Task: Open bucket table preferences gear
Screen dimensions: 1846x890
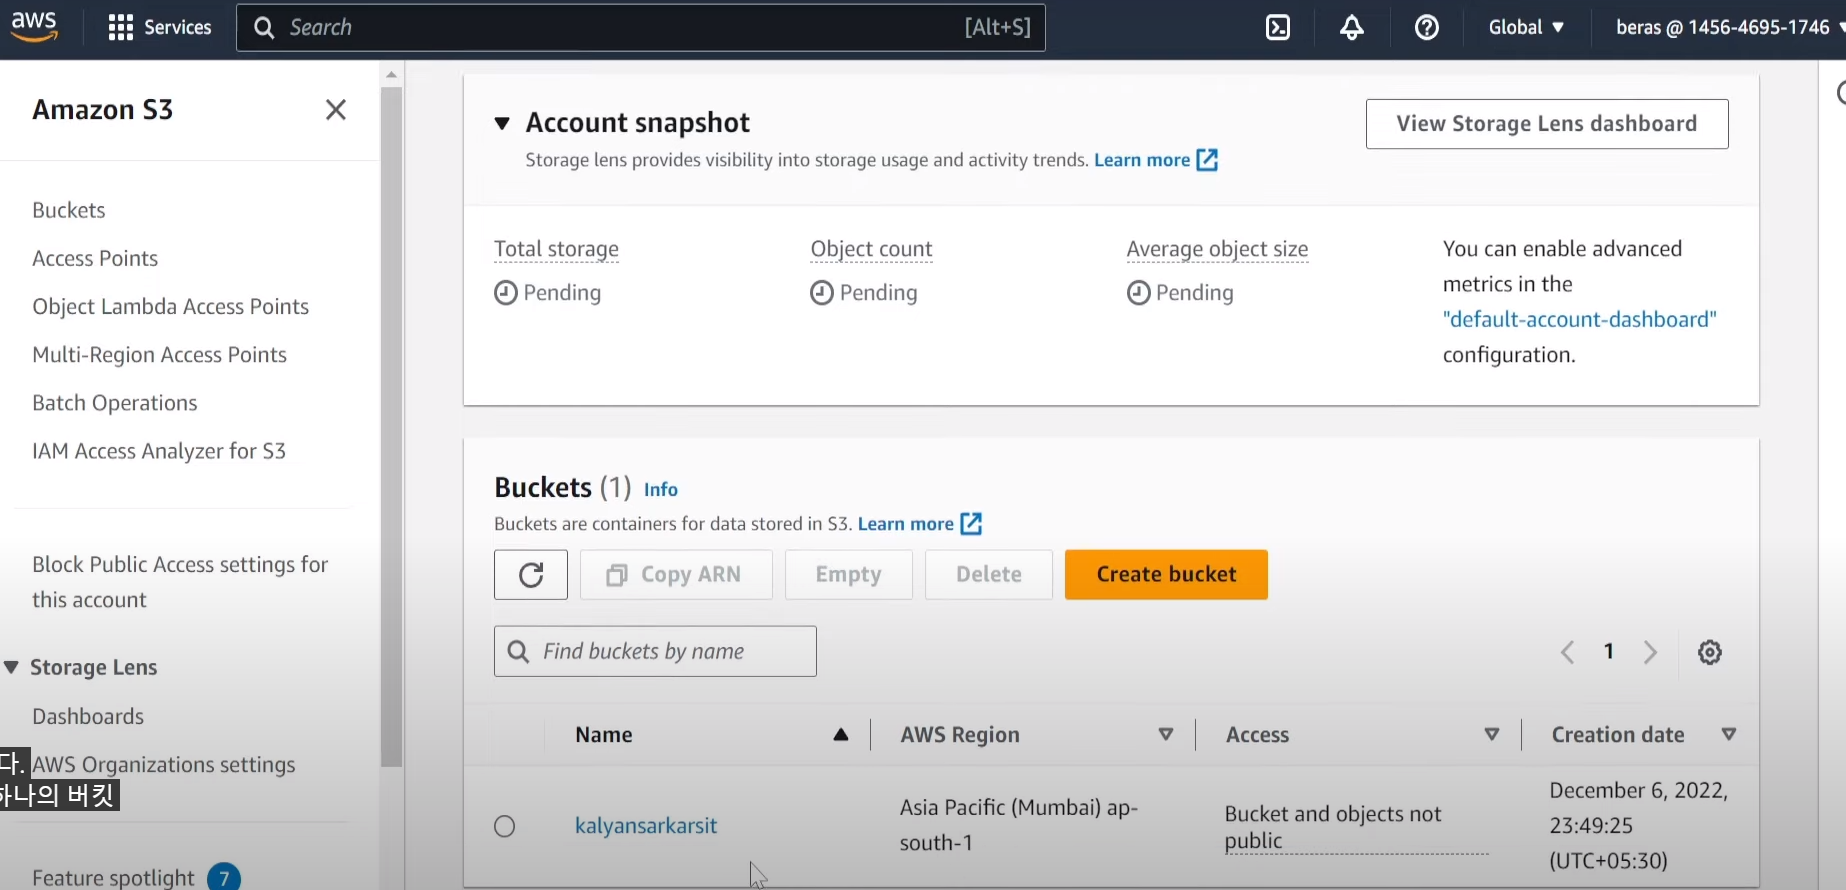Action: 1710,652
